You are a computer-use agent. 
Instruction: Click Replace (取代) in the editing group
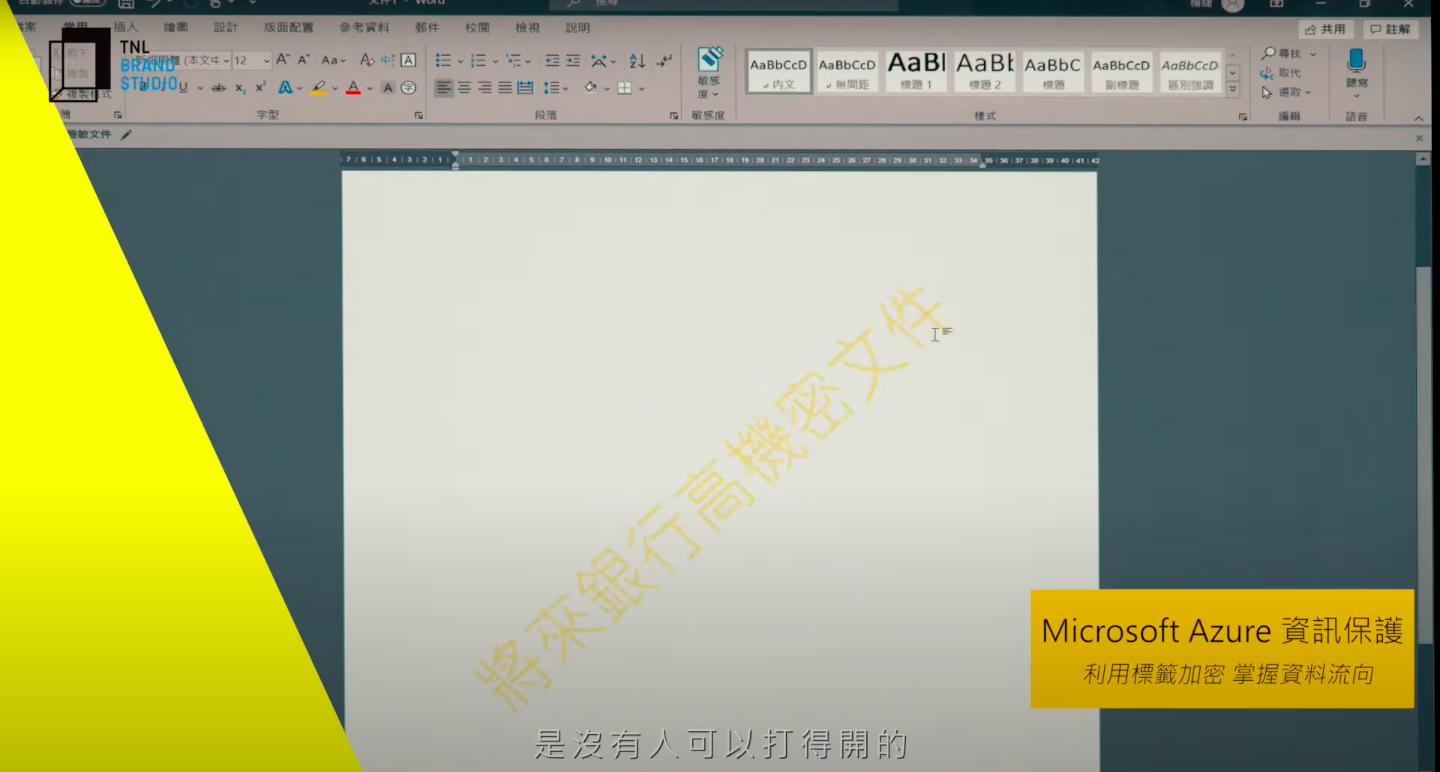coord(1281,73)
